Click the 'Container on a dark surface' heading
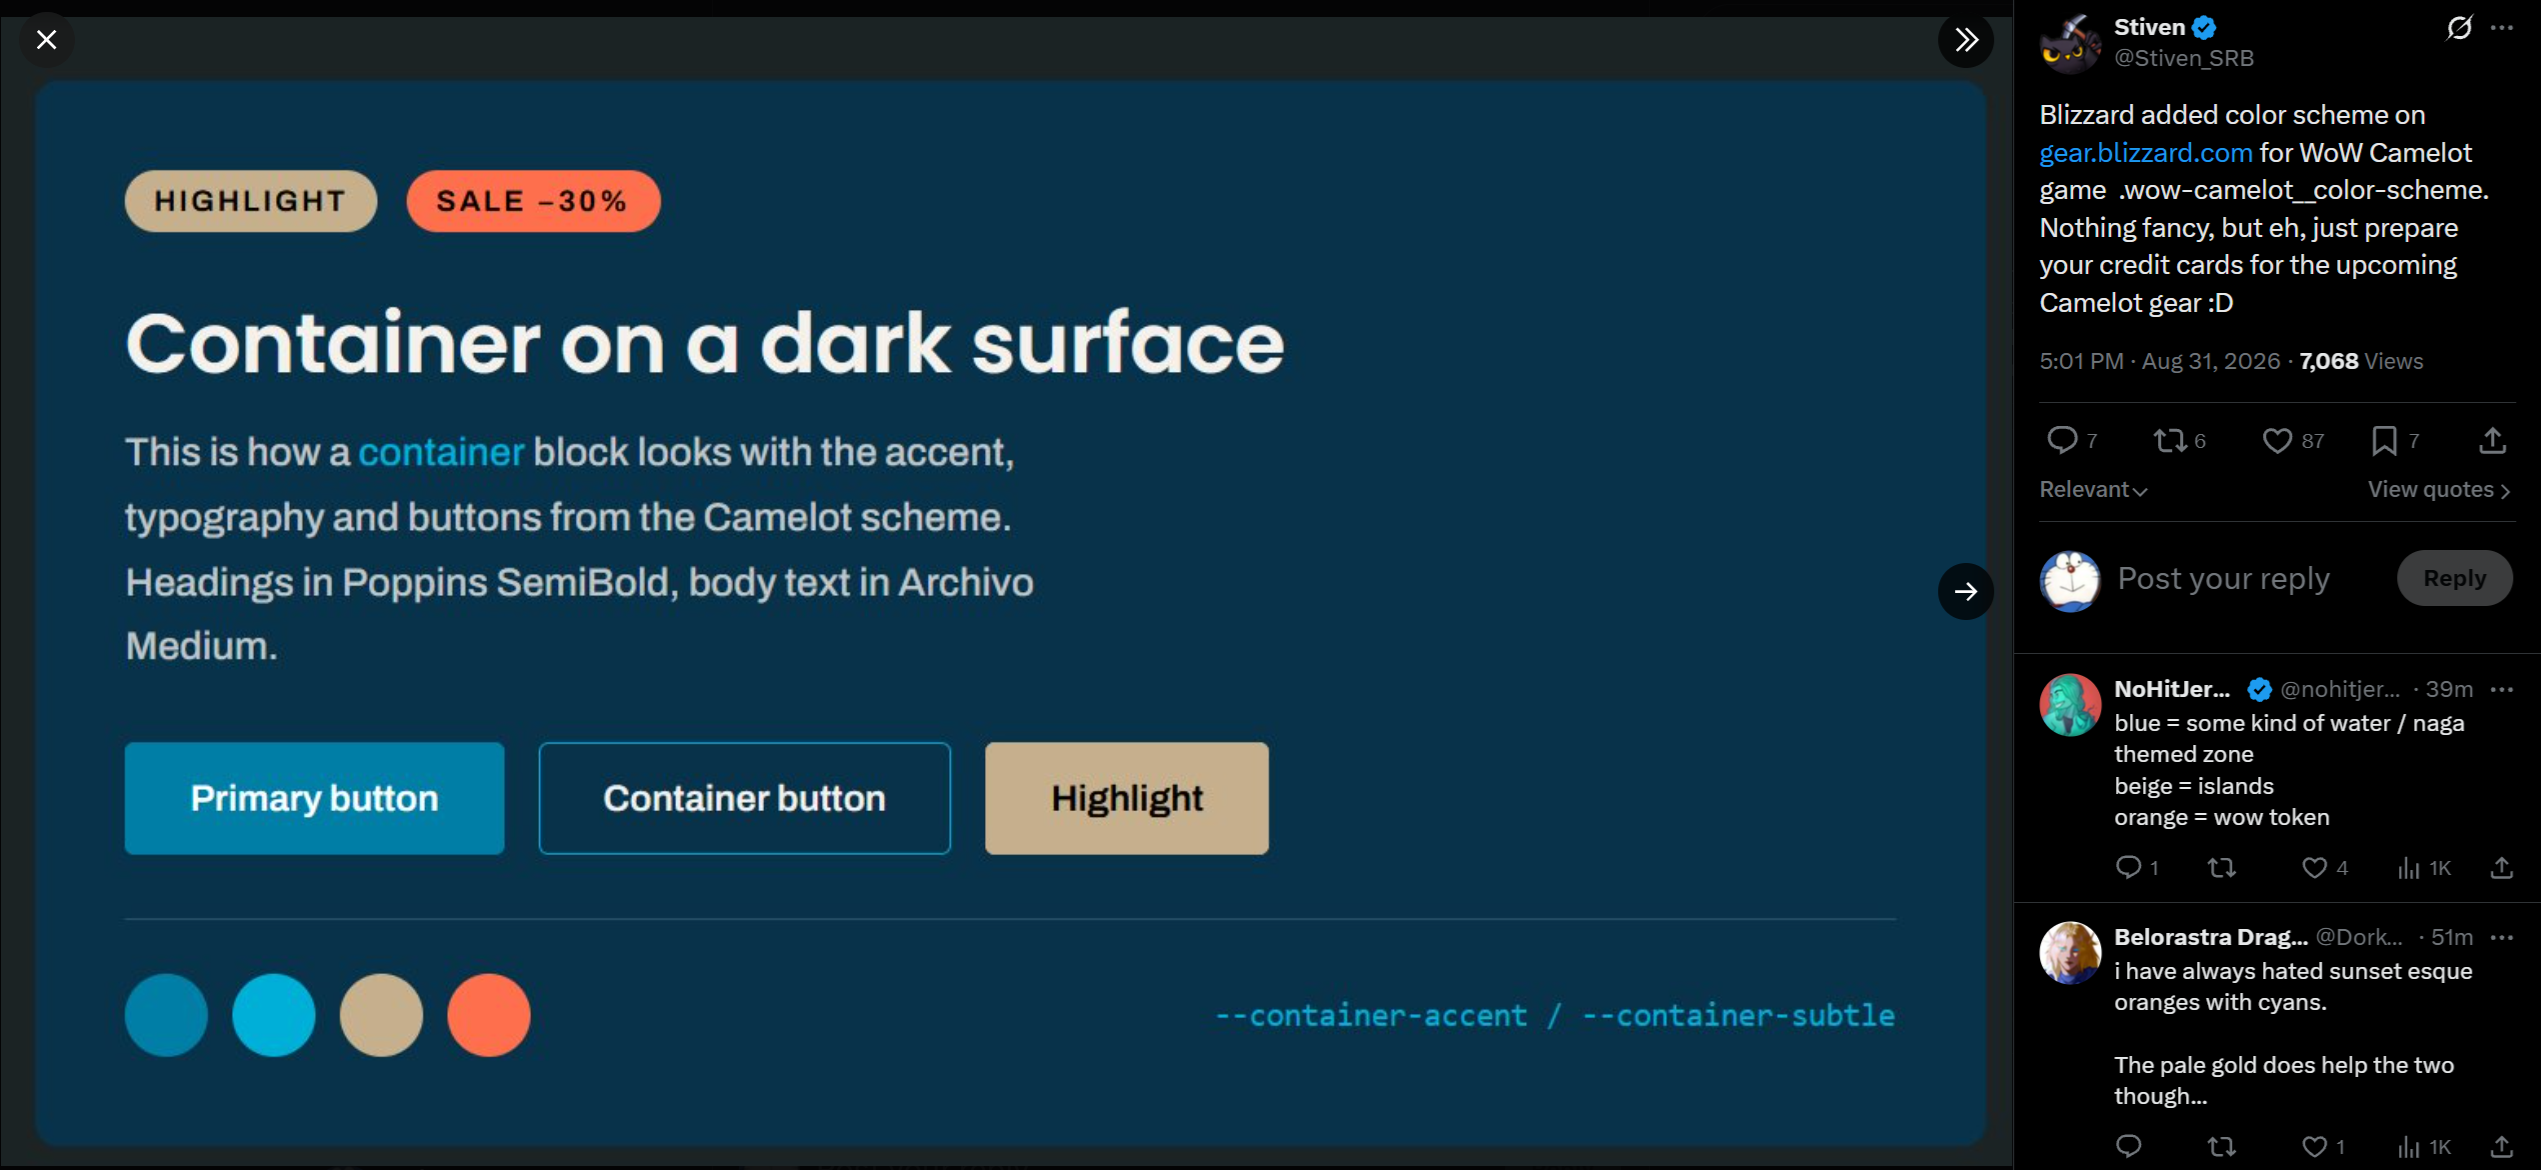The image size is (2541, 1170). pyautogui.click(x=705, y=344)
